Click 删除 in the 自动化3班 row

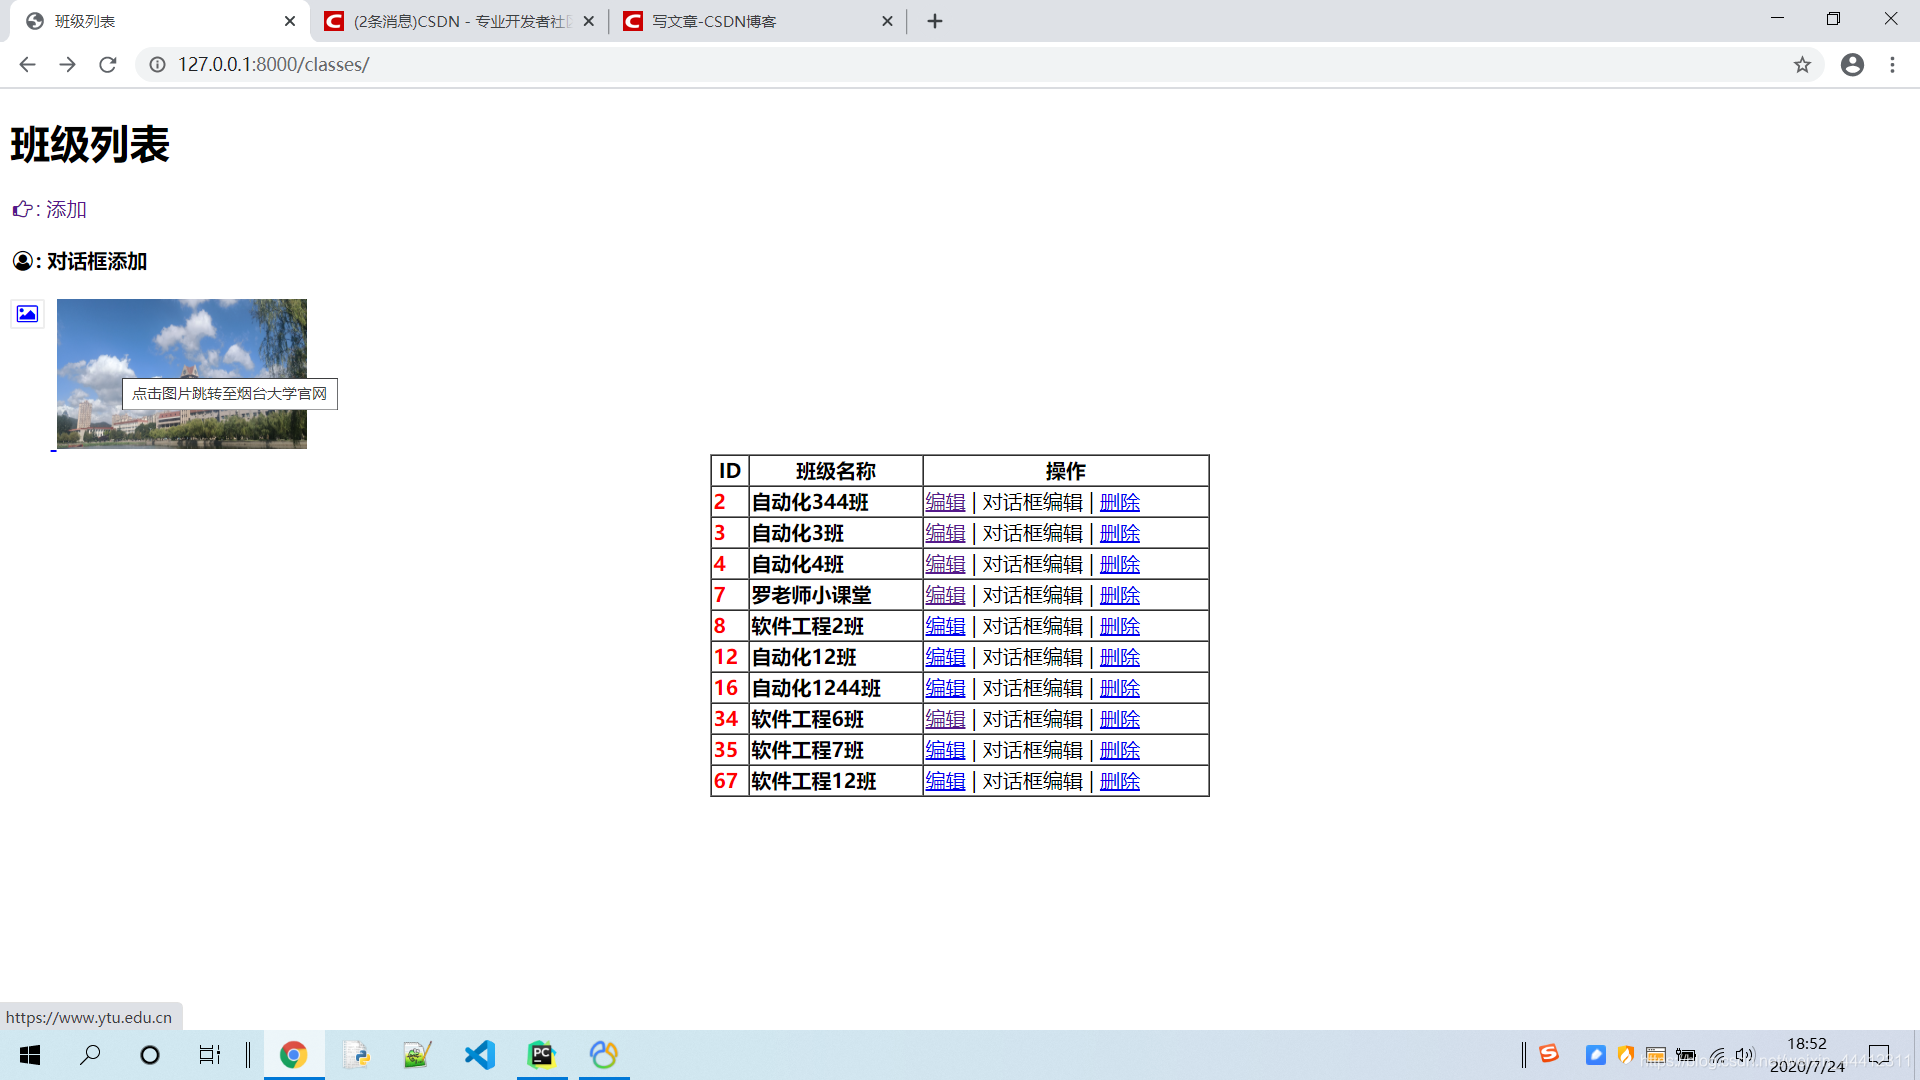[x=1120, y=533]
